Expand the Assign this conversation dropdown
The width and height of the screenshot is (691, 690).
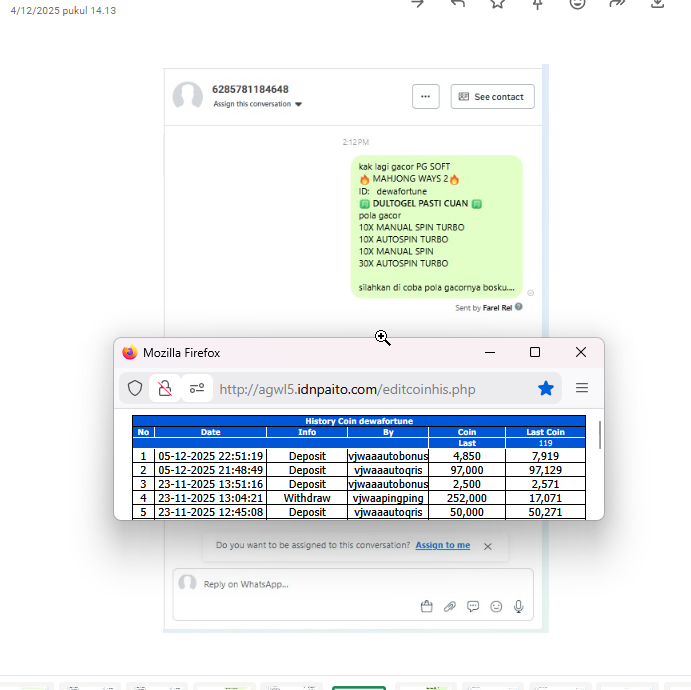point(257,104)
